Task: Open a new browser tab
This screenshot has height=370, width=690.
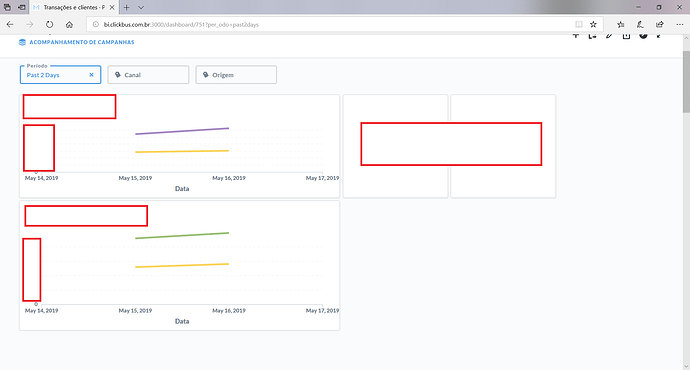Action: click(x=126, y=7)
